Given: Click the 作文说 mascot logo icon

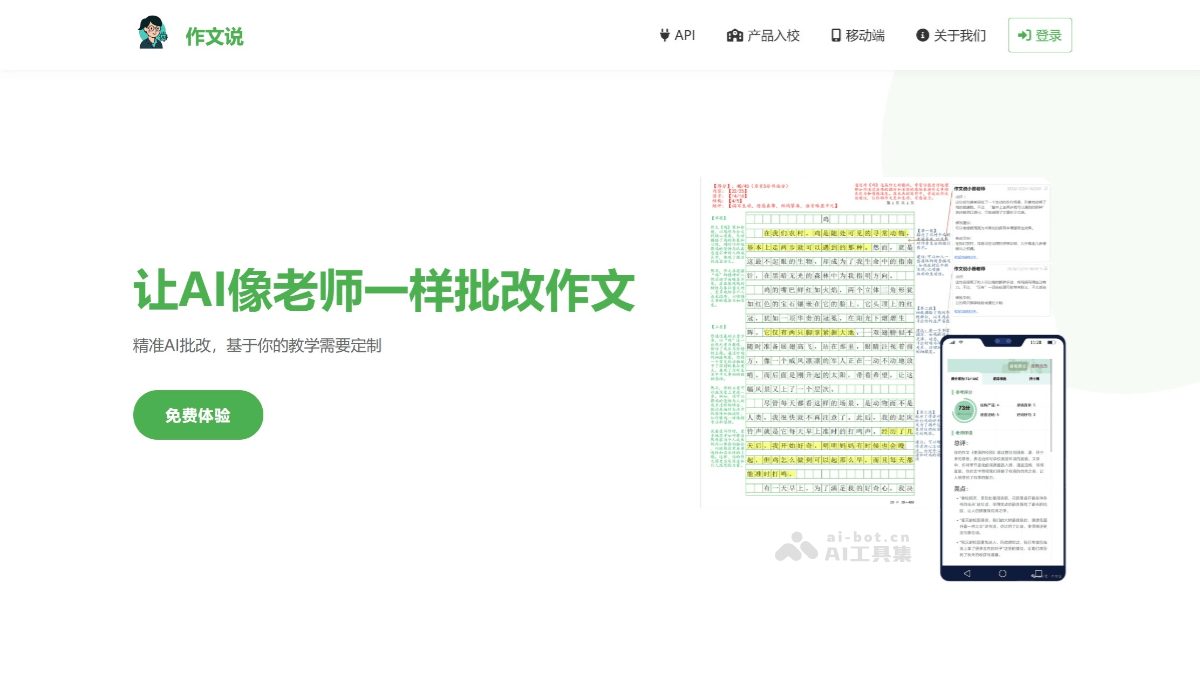Looking at the screenshot, I should coord(153,33).
